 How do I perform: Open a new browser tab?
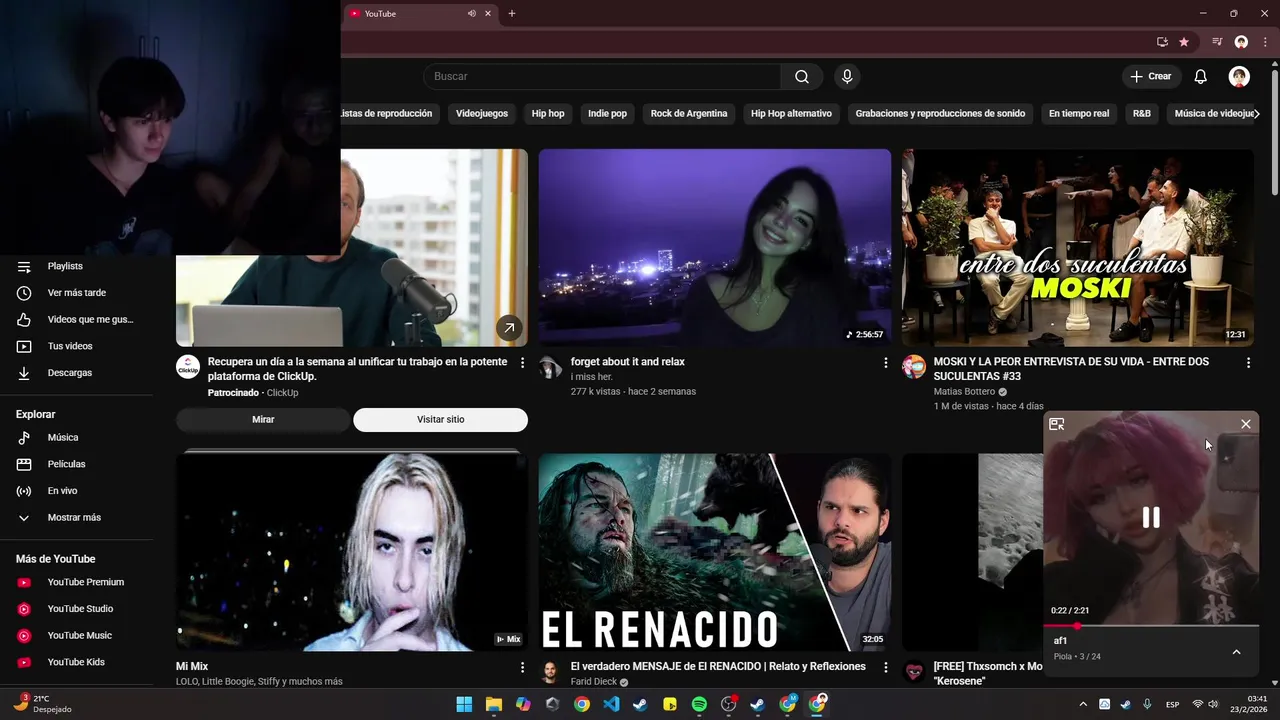pyautogui.click(x=511, y=13)
